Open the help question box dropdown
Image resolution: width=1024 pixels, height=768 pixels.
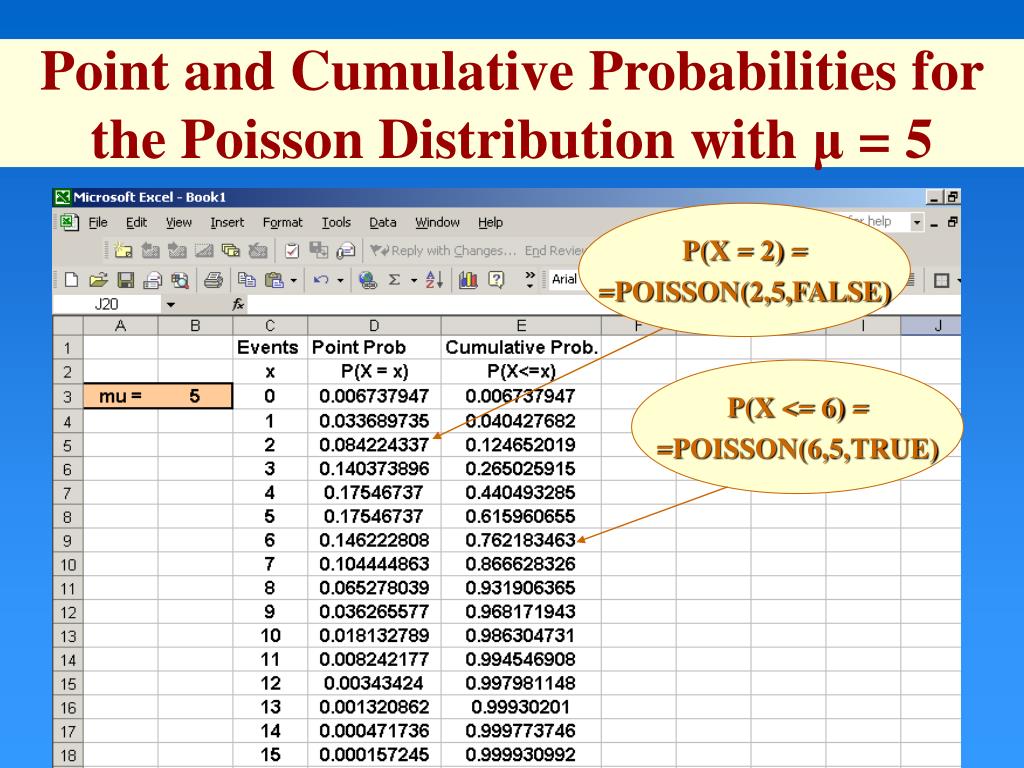(917, 223)
